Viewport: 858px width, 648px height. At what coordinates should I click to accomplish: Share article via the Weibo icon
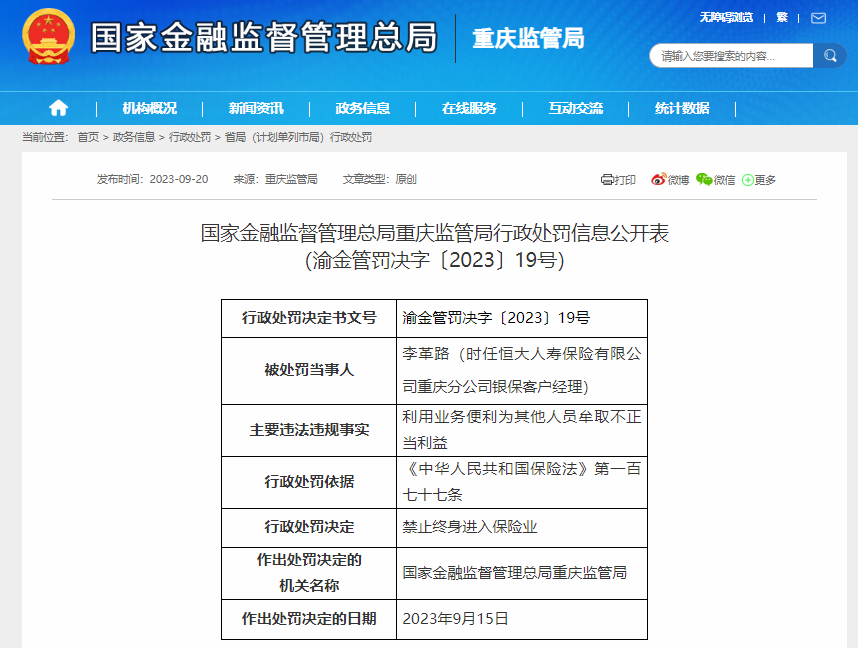(664, 179)
